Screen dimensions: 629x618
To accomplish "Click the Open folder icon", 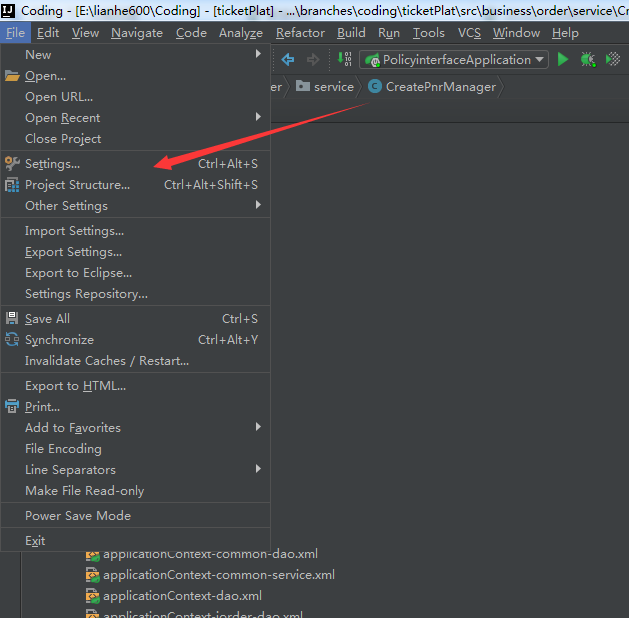I will (x=12, y=76).
